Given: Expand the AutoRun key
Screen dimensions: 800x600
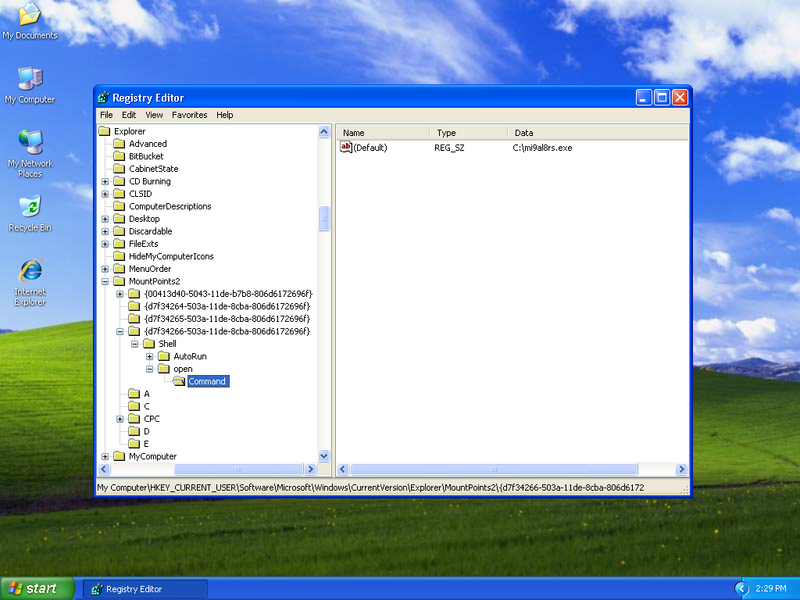Looking at the screenshot, I should click(x=149, y=357).
